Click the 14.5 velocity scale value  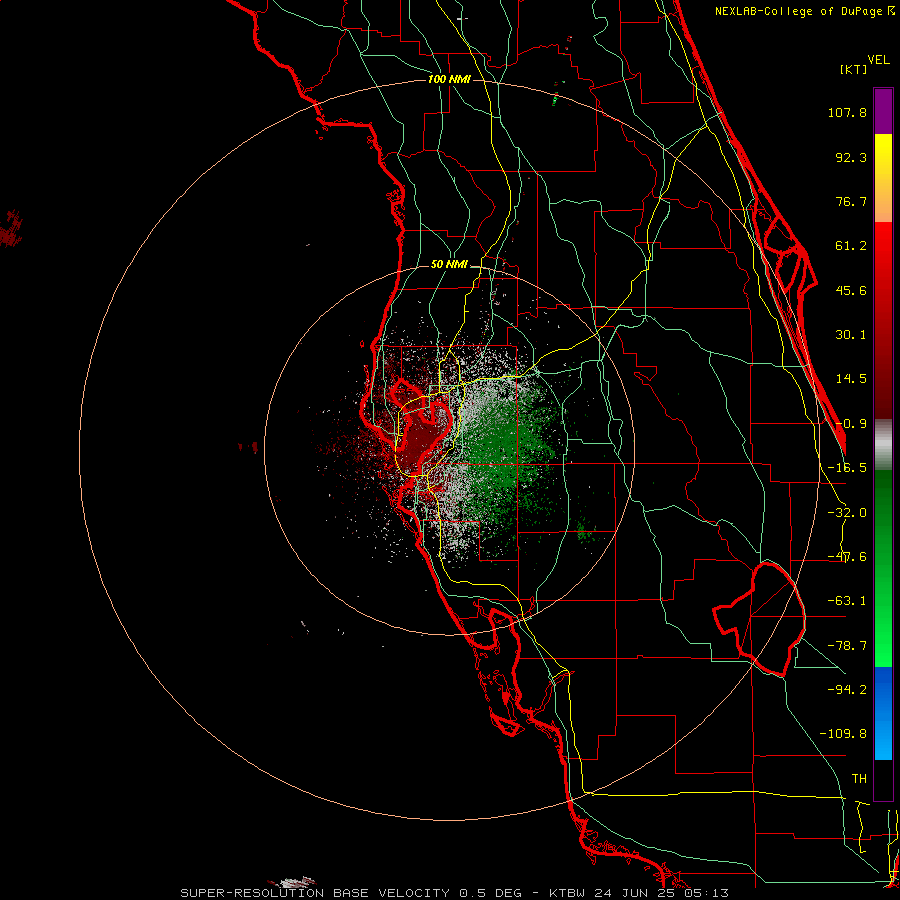point(851,379)
